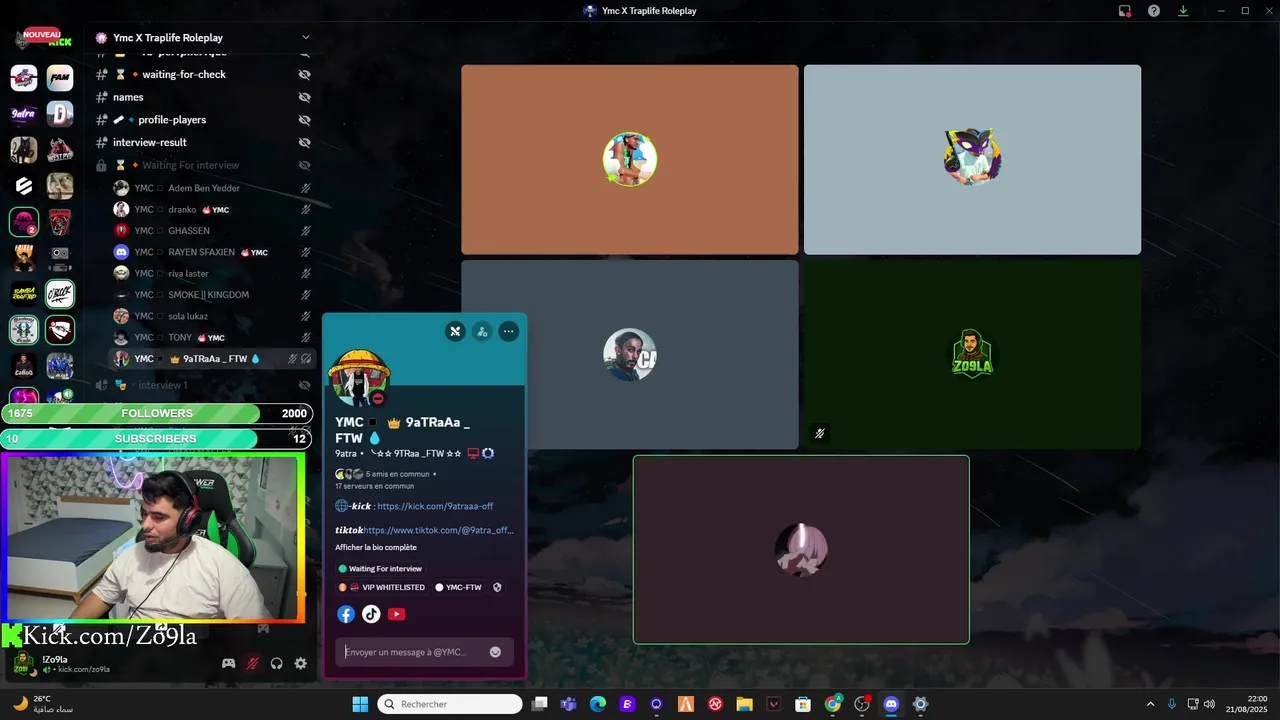Open YouTube connection on profile
Viewport: 1280px width, 720px height.
click(x=396, y=614)
